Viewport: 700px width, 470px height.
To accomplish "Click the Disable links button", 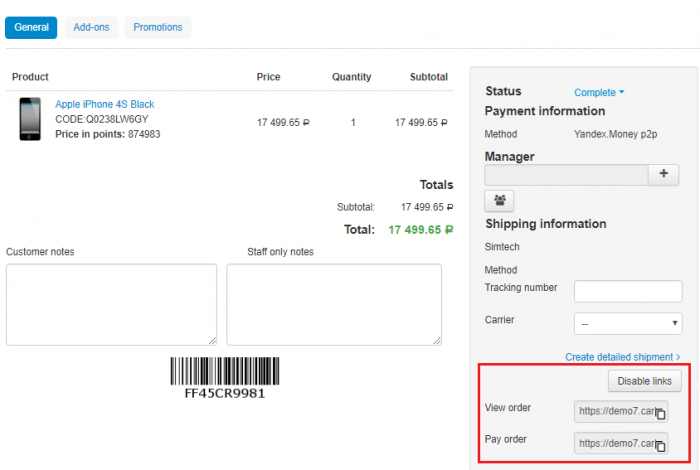I will 644,381.
